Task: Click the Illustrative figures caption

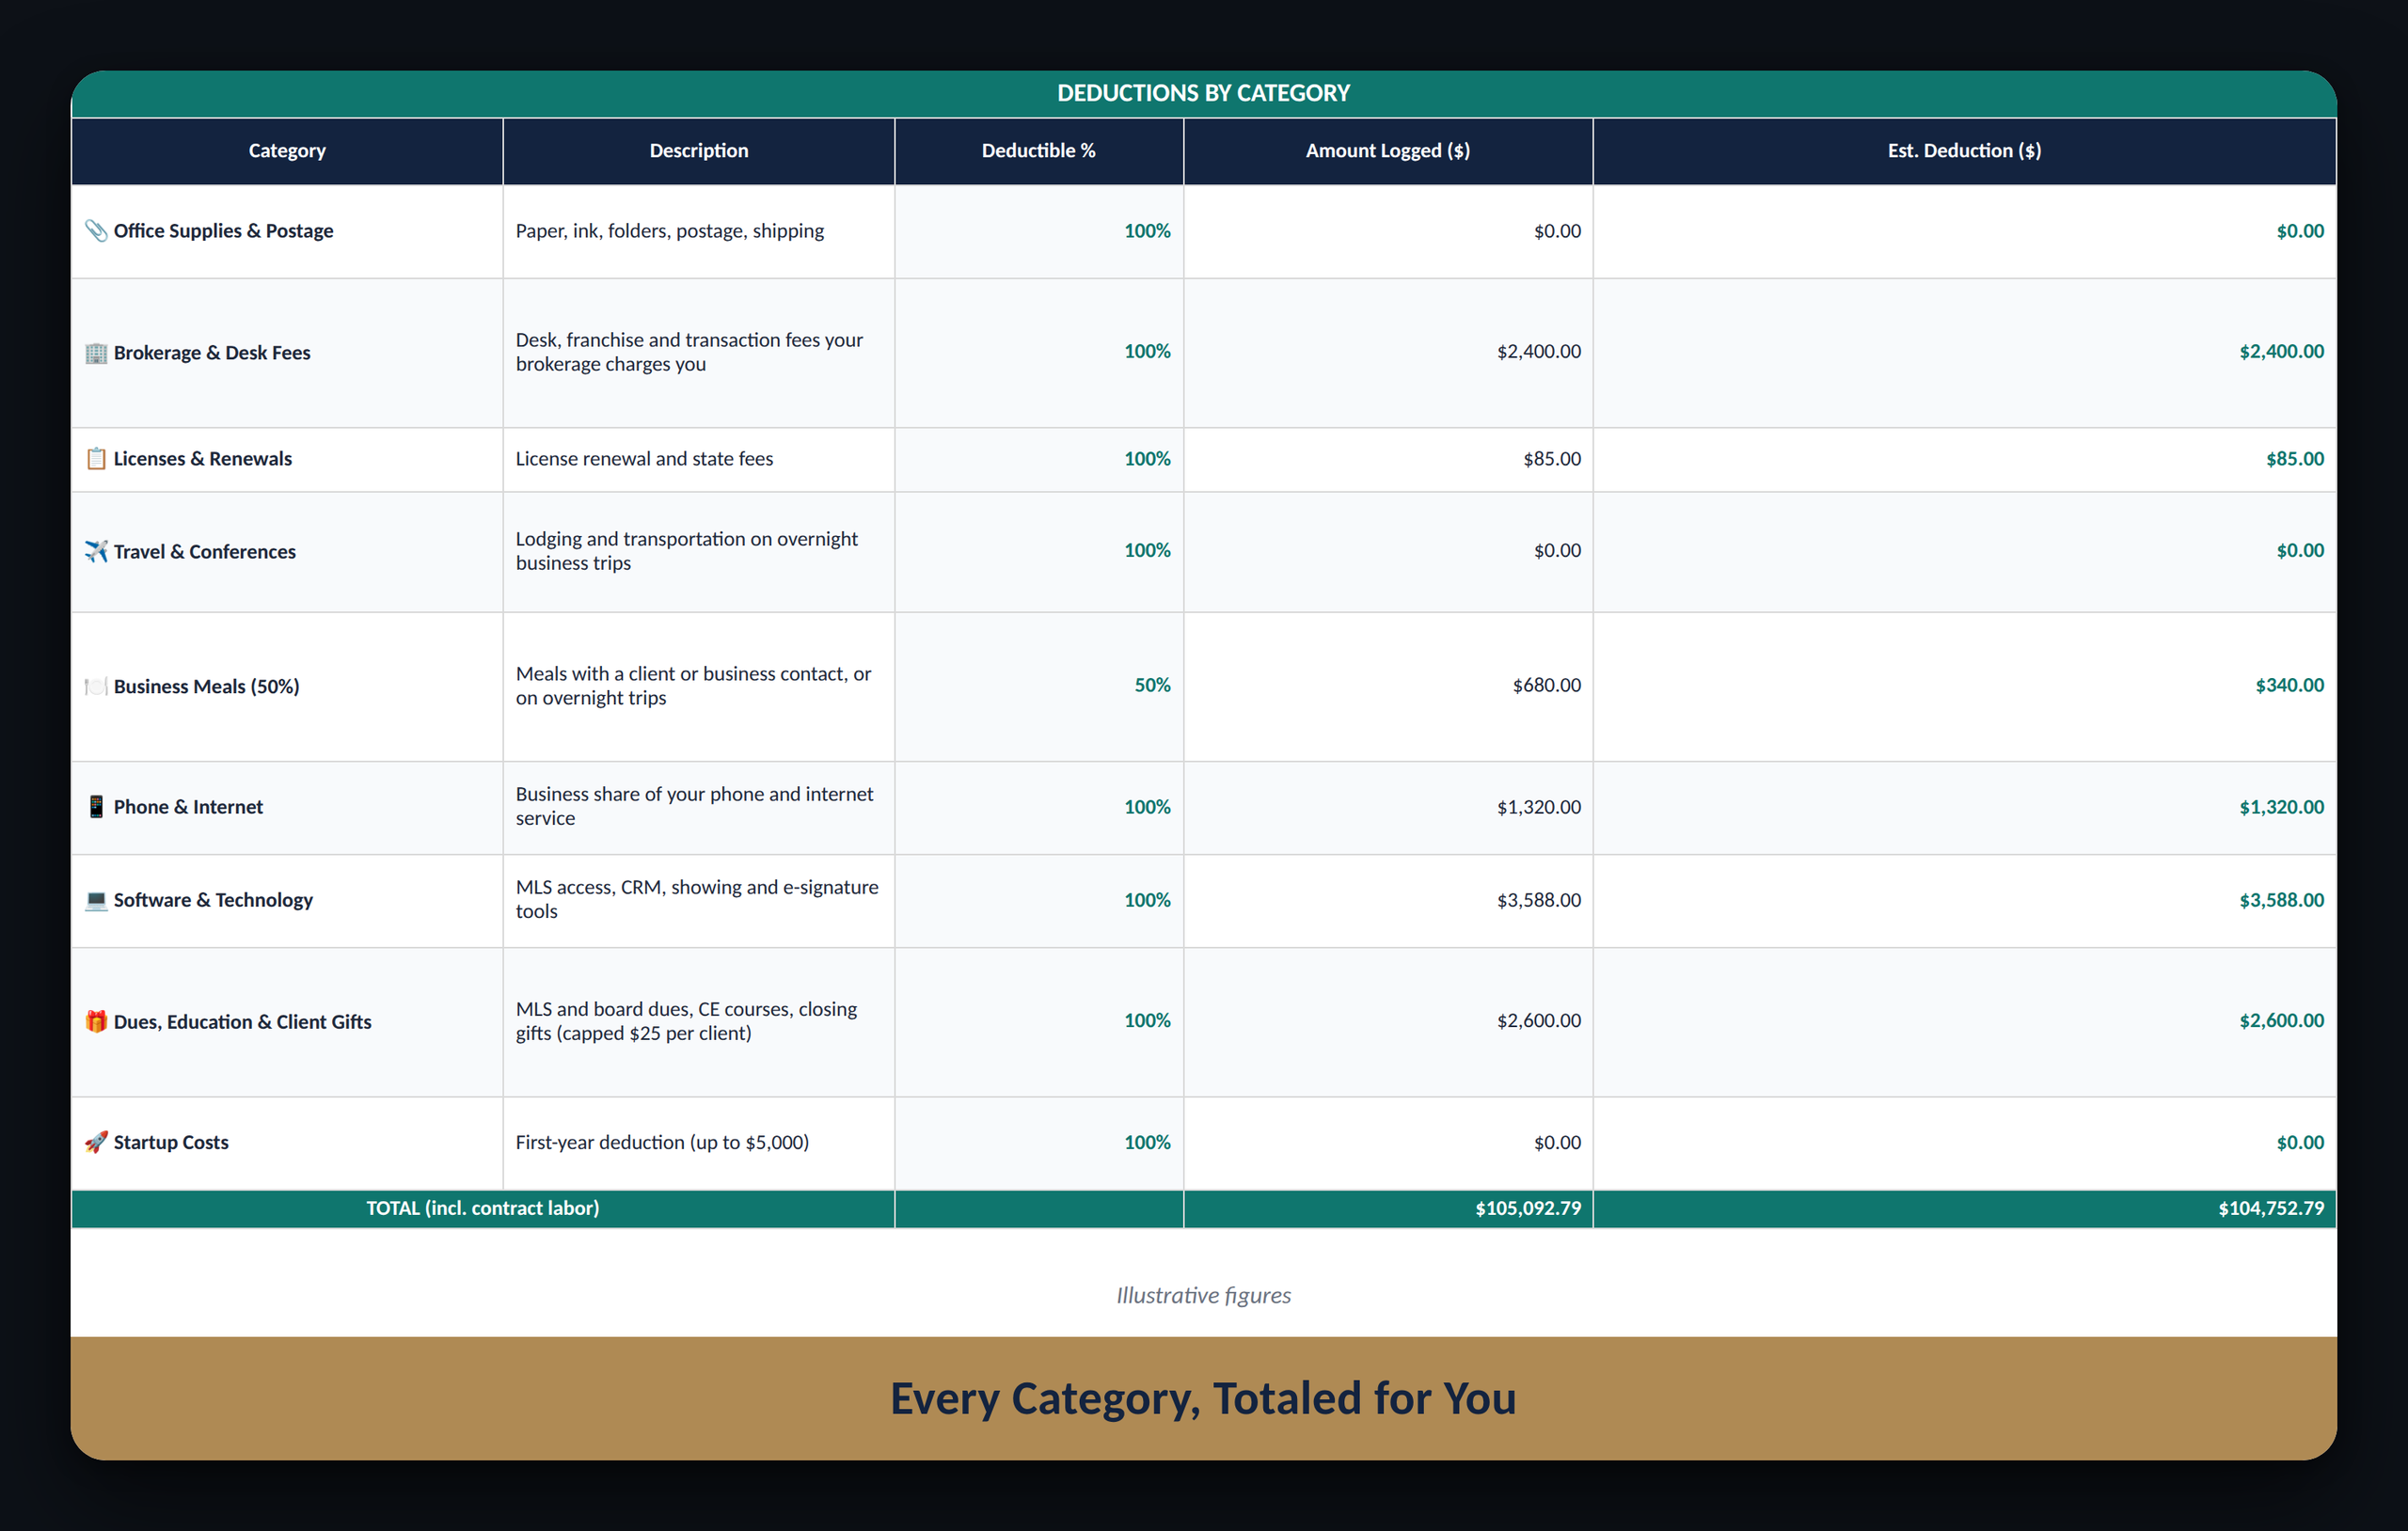Action: click(1204, 1295)
